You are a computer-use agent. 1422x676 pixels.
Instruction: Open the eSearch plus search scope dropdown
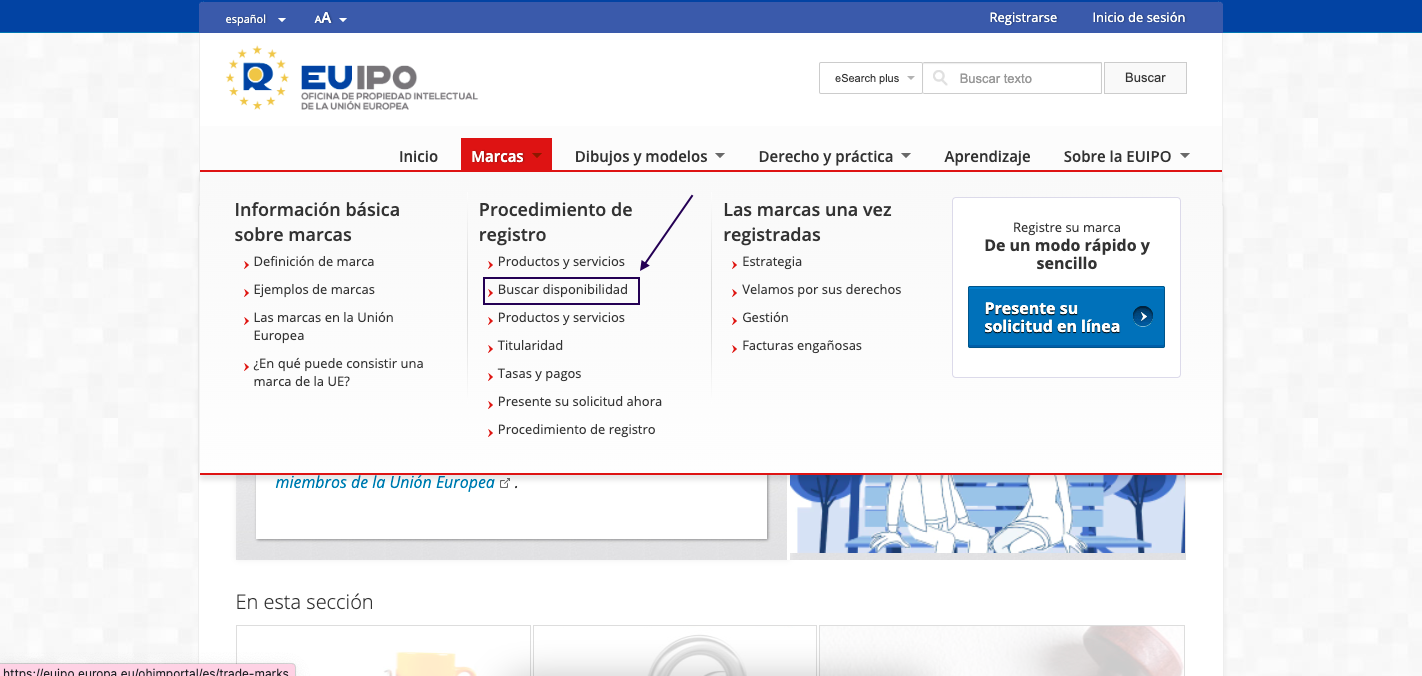click(x=870, y=77)
